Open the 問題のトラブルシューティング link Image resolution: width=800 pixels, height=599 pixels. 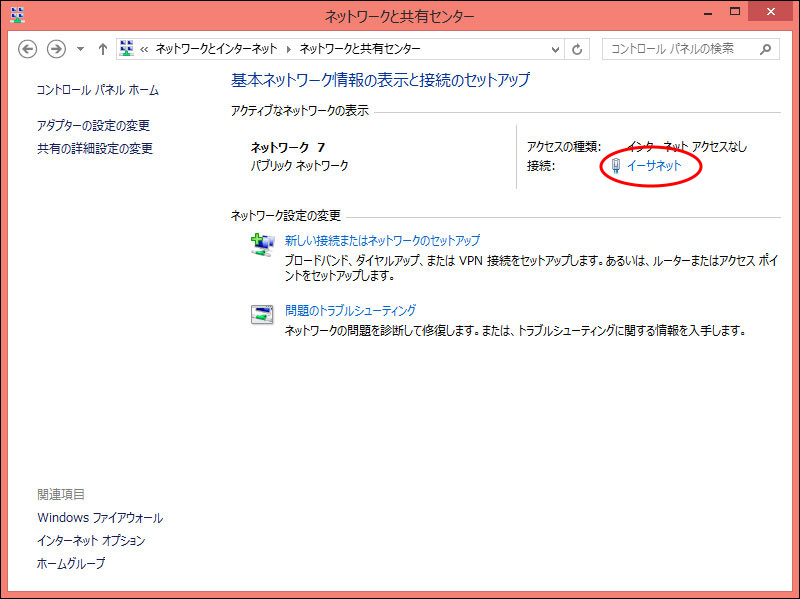pyautogui.click(x=350, y=311)
